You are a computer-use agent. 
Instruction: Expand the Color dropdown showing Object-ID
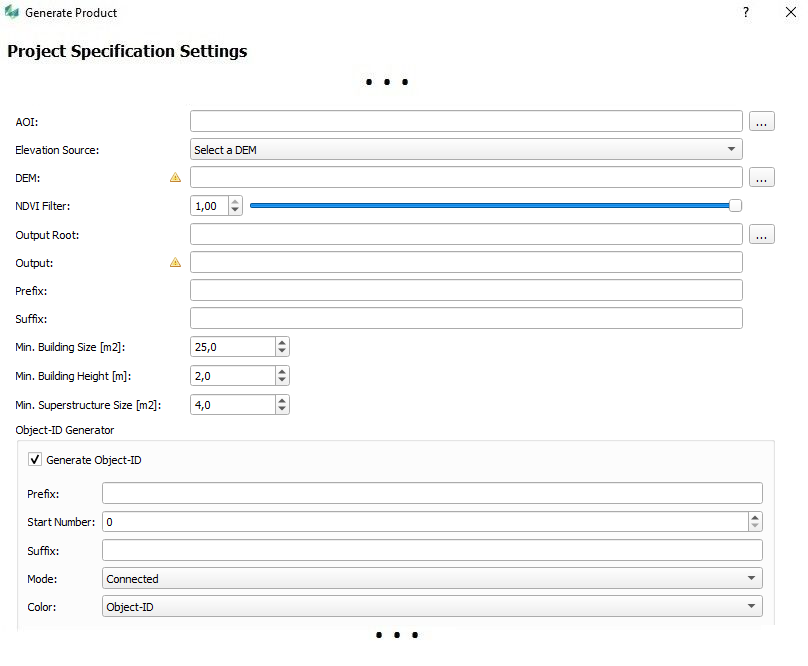pyautogui.click(x=432, y=607)
